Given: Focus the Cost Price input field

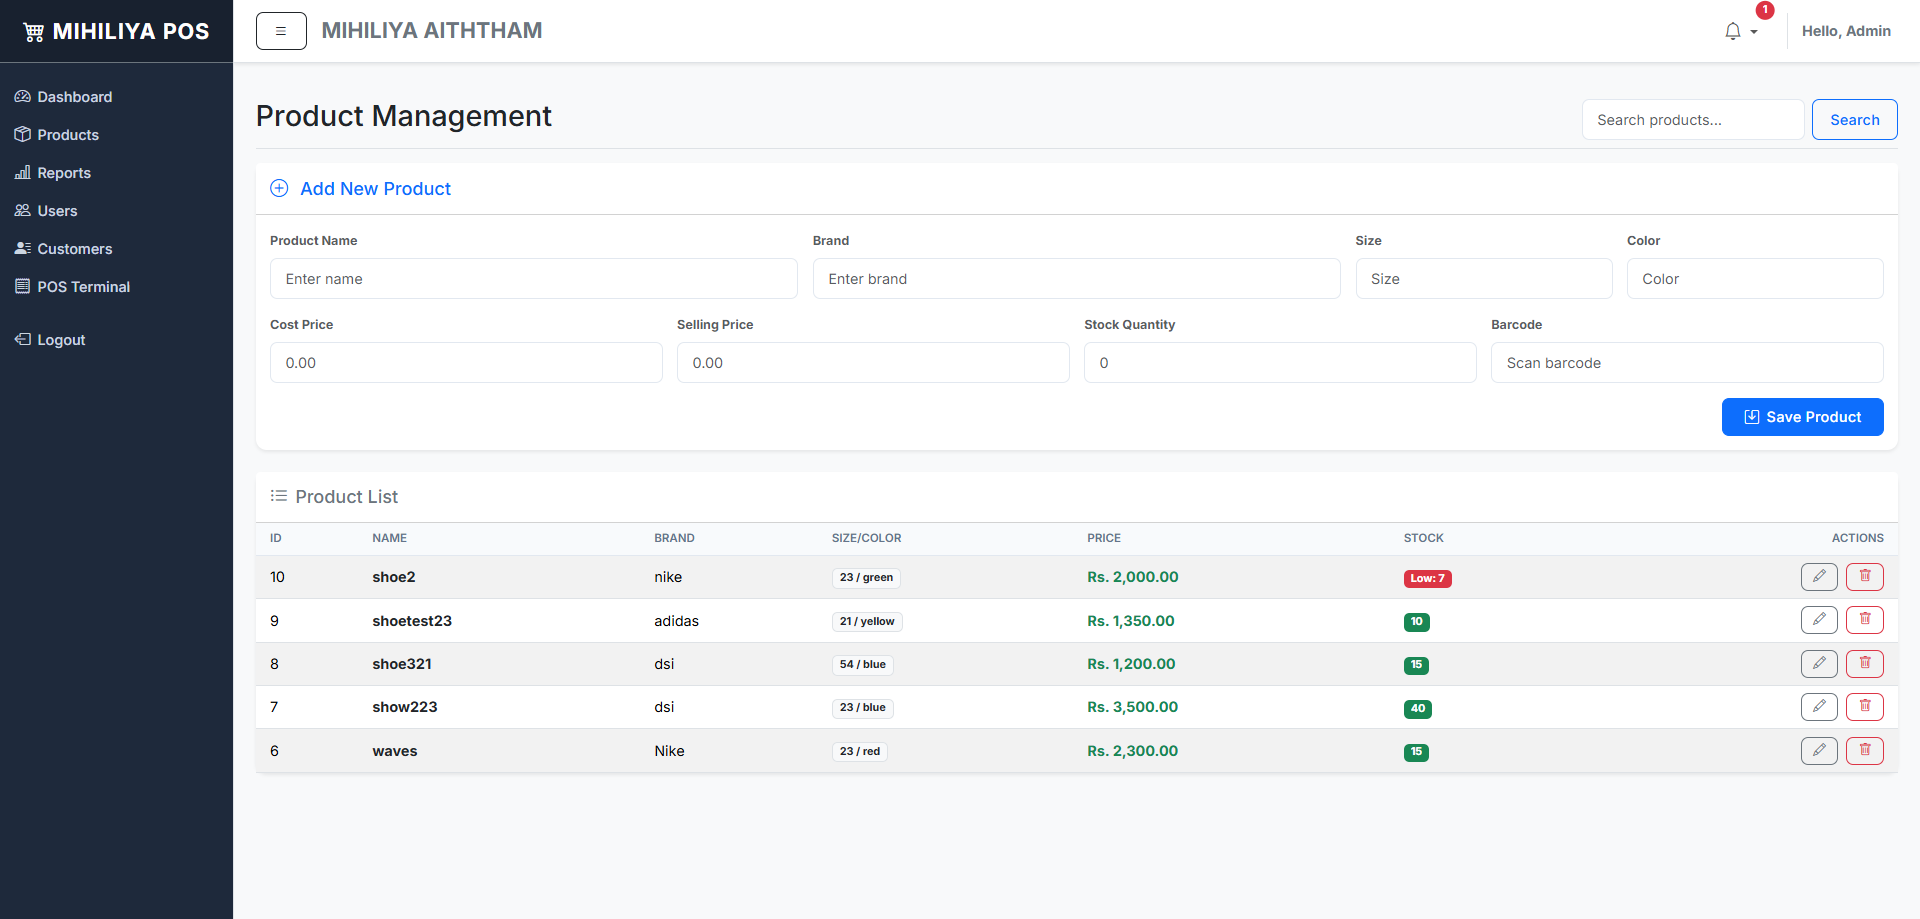Looking at the screenshot, I should [x=466, y=363].
